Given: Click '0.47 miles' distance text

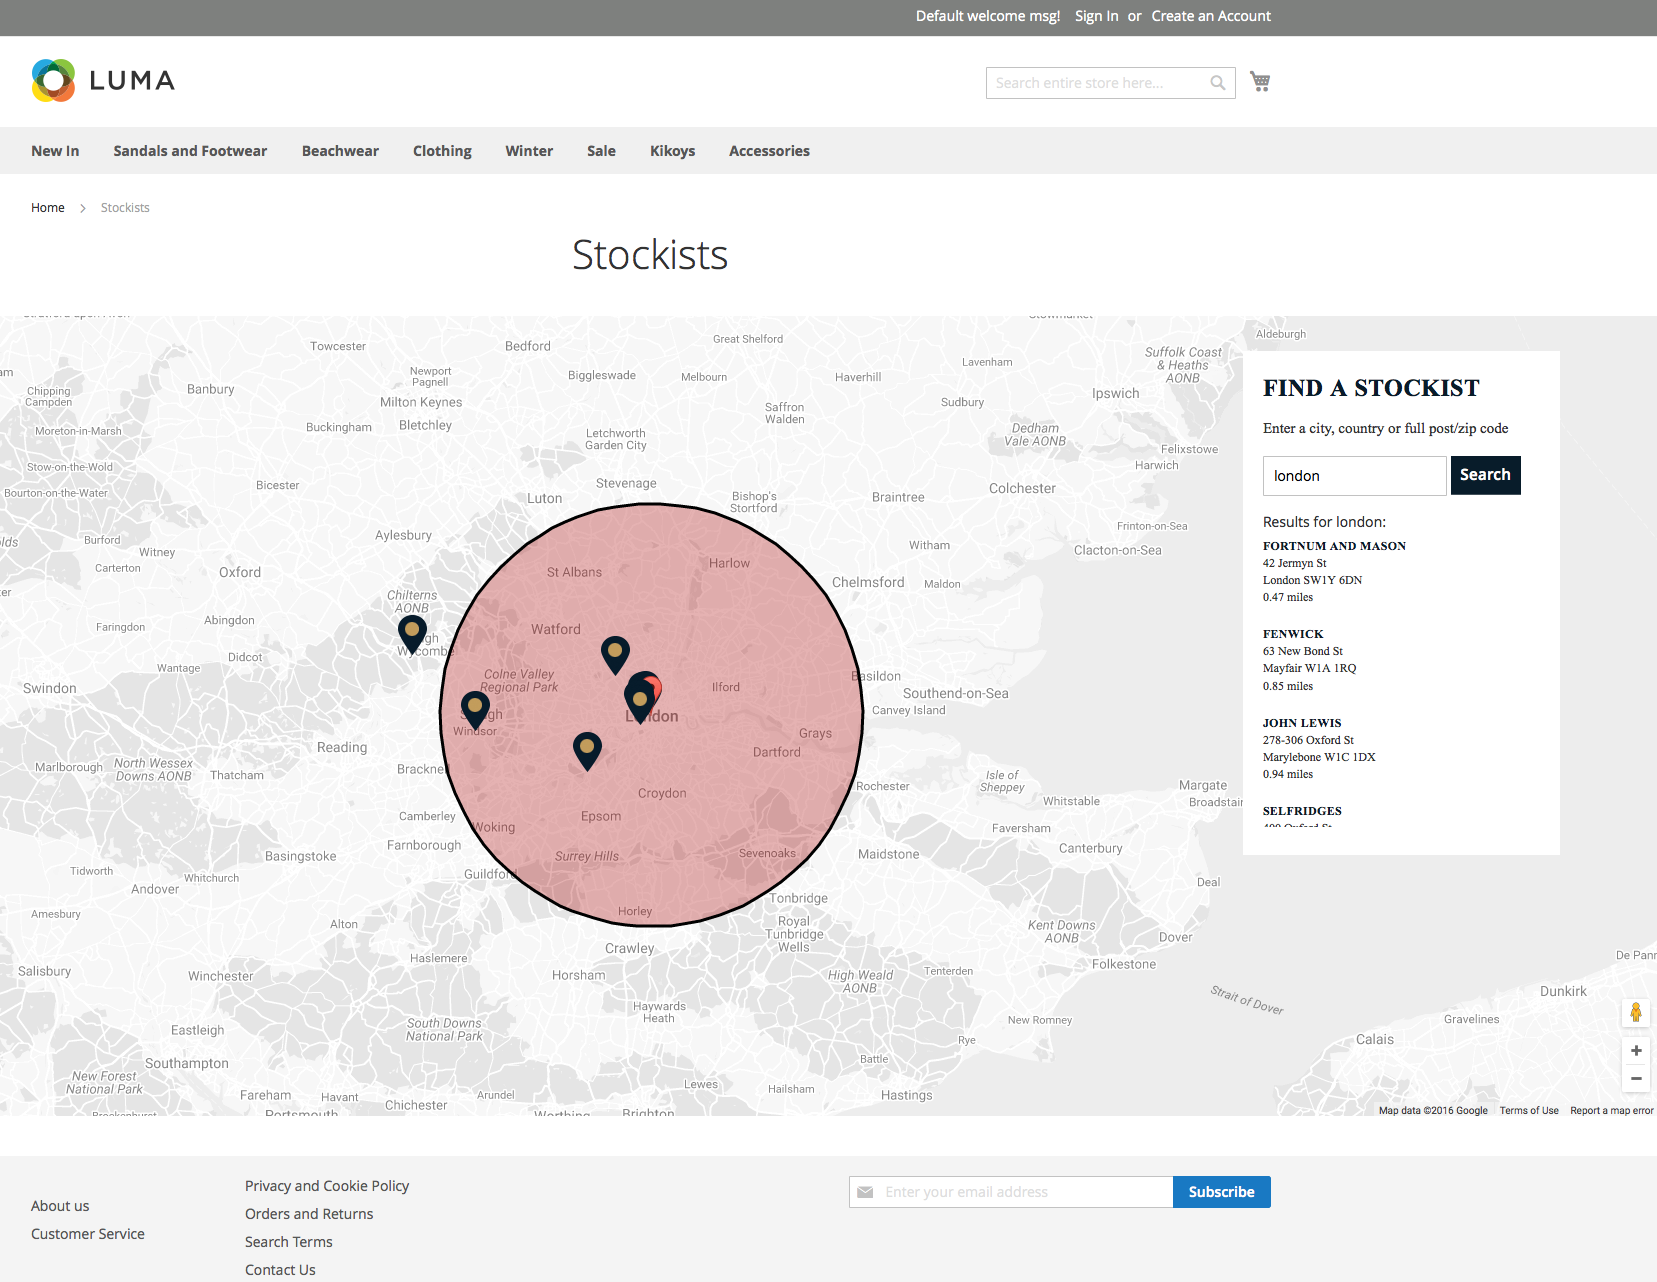Looking at the screenshot, I should (1288, 597).
